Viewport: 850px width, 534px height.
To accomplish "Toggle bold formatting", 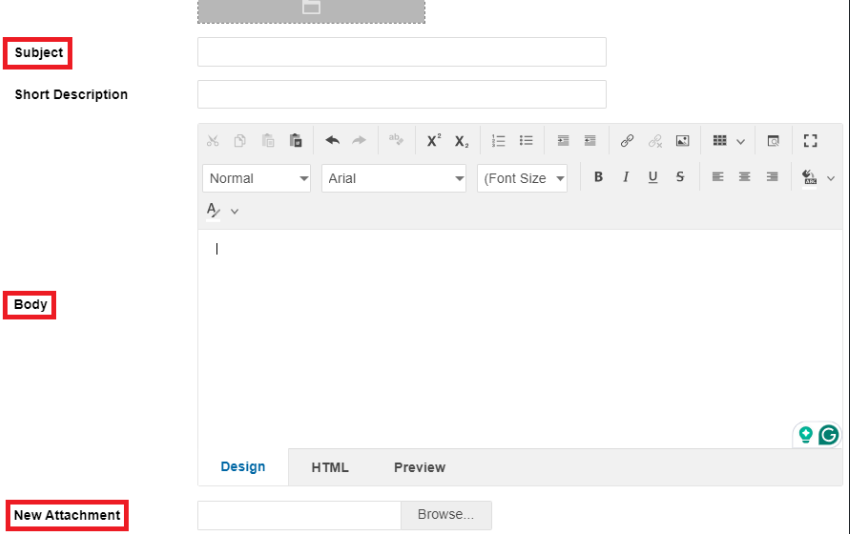I will pos(599,177).
